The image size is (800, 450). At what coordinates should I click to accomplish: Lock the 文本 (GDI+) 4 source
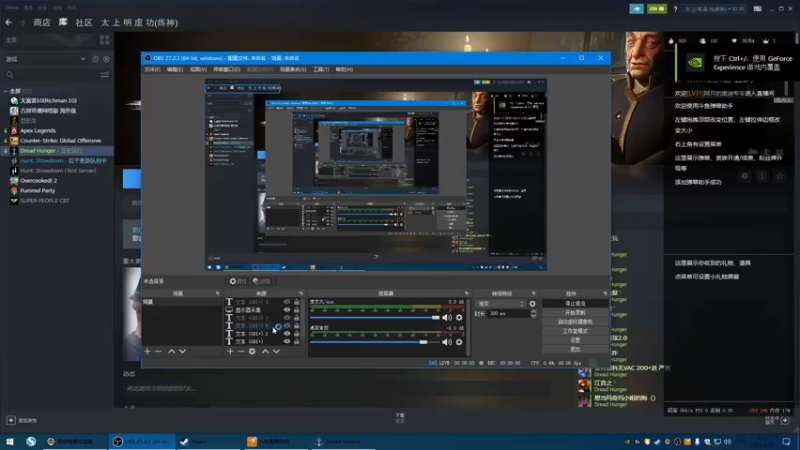[x=296, y=302]
